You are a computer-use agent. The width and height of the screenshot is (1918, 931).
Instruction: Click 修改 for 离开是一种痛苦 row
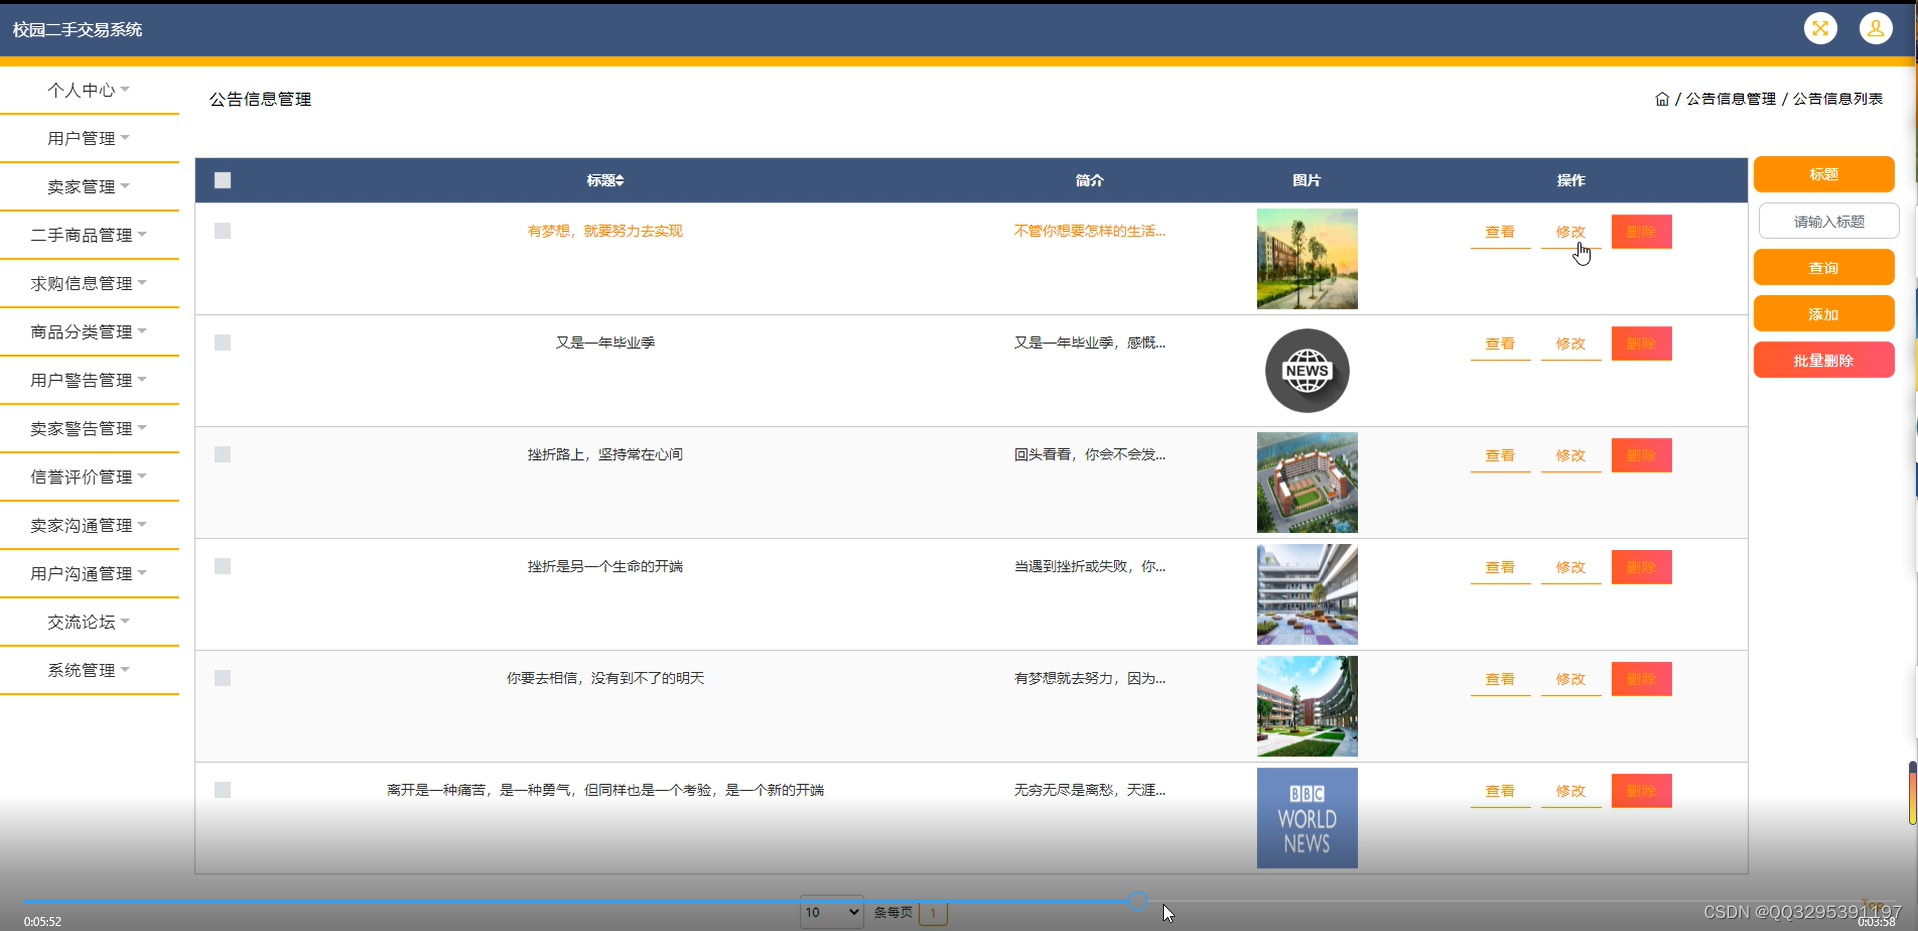1571,792
